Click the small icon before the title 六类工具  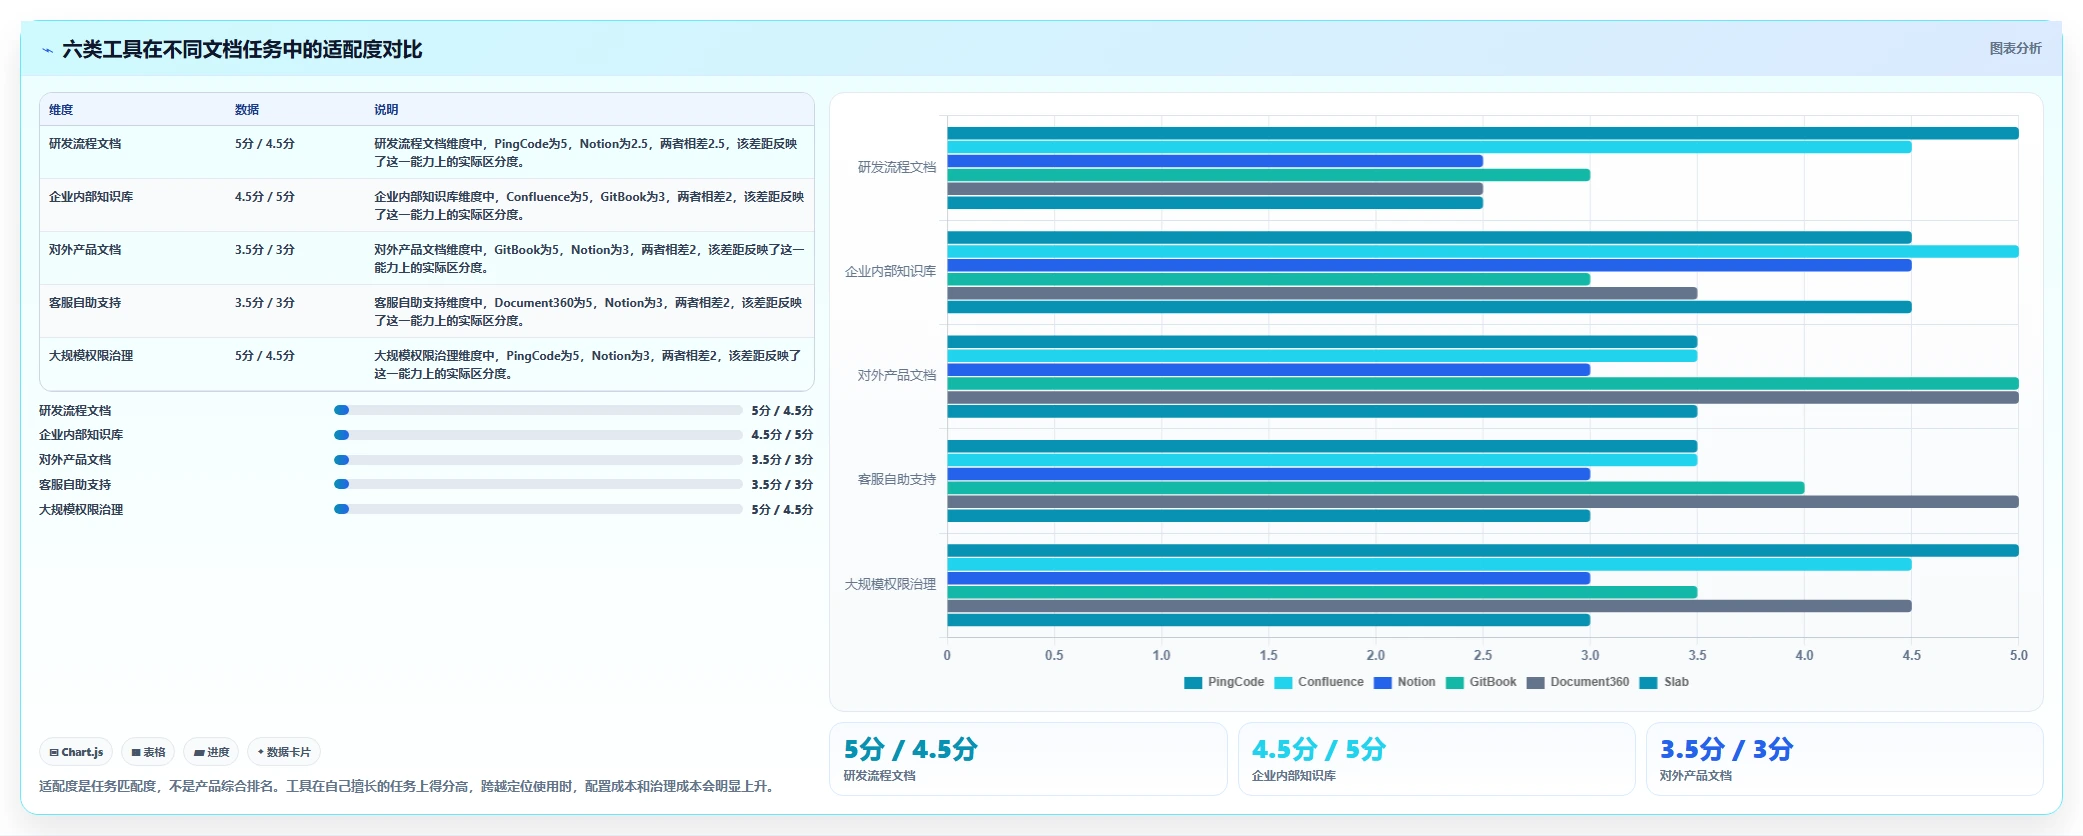coord(47,50)
